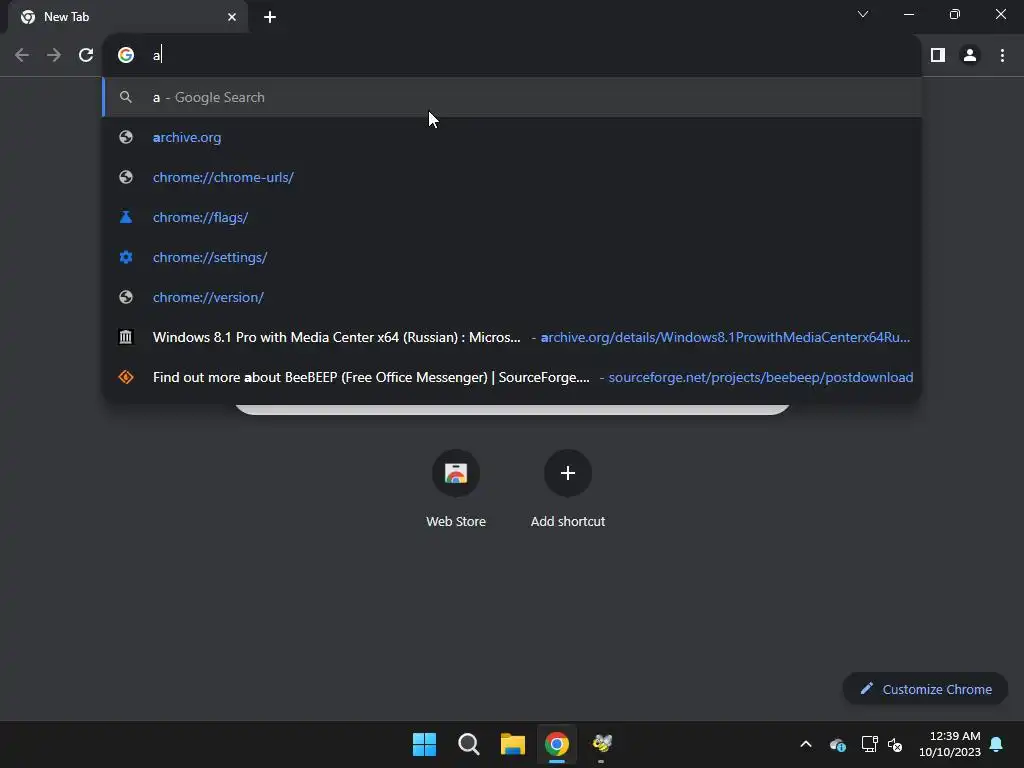Click the gear icon beside chrome://settings/

(x=126, y=257)
